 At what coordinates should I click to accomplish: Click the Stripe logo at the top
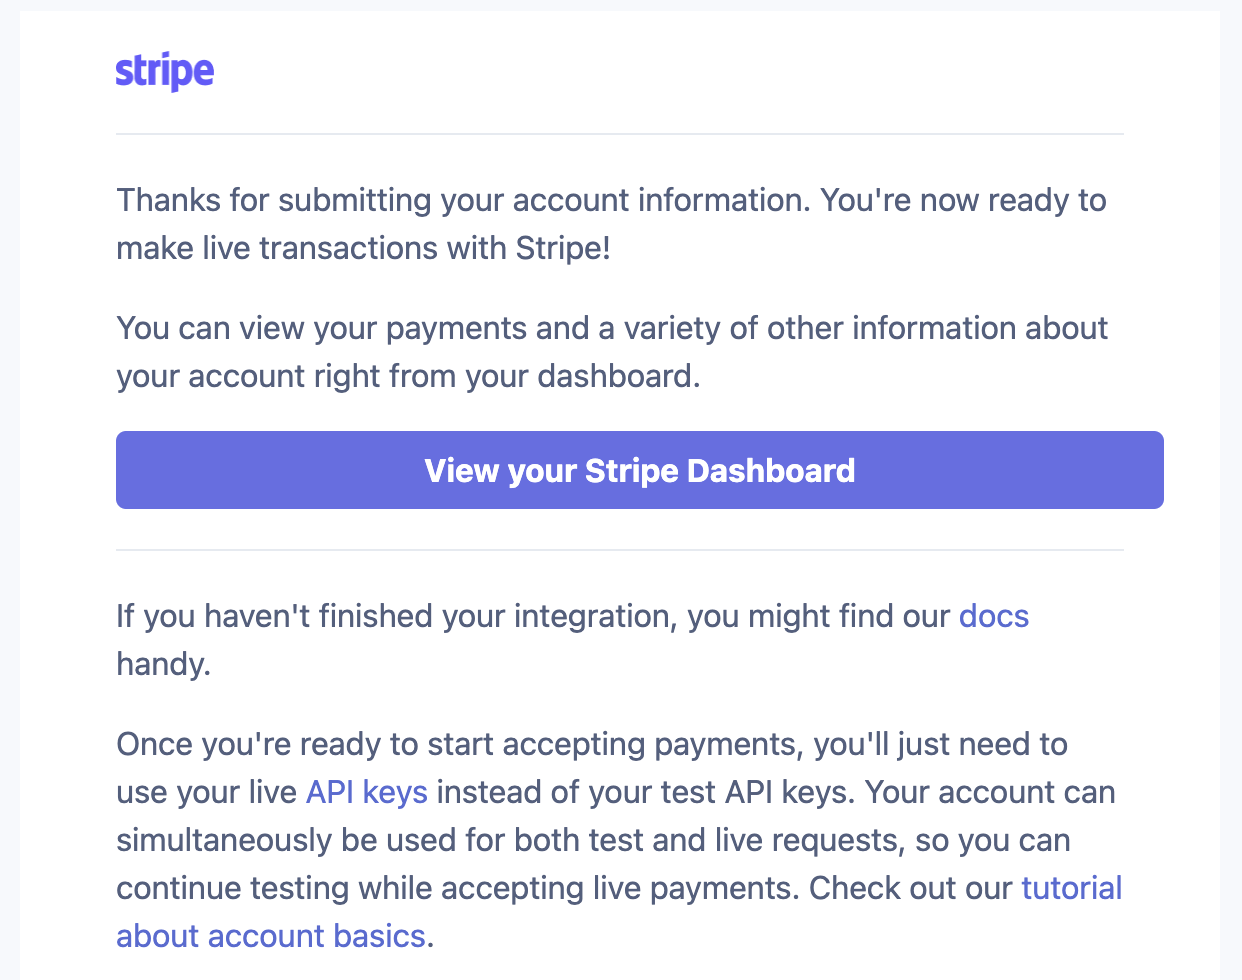(165, 71)
